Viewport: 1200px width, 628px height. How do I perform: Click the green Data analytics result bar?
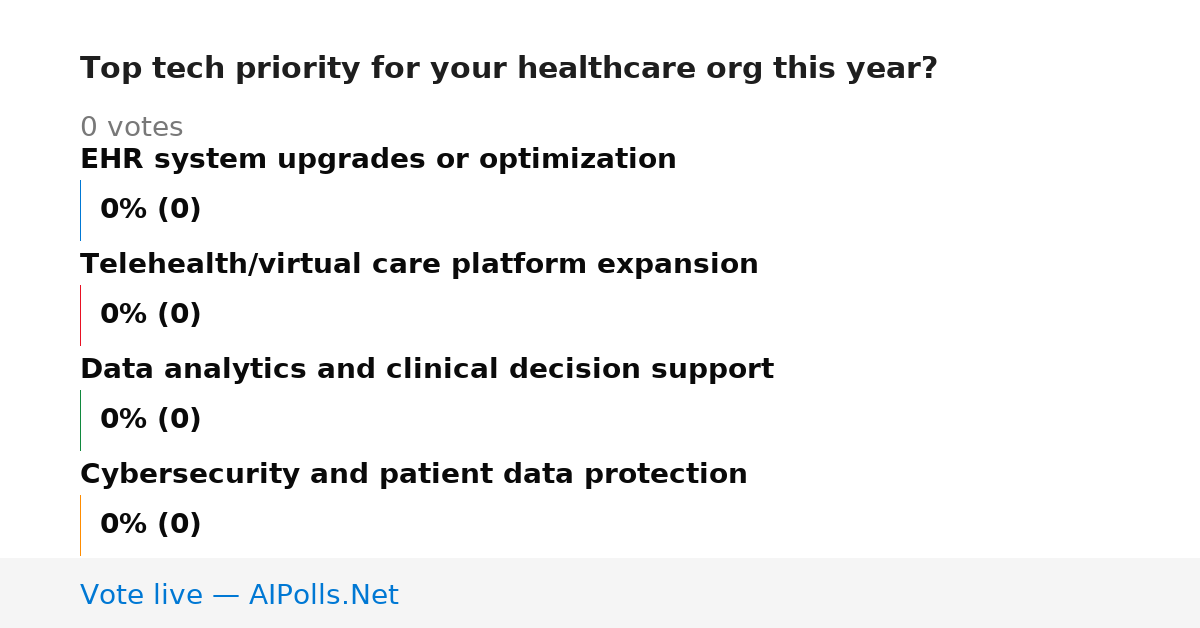coord(81,420)
